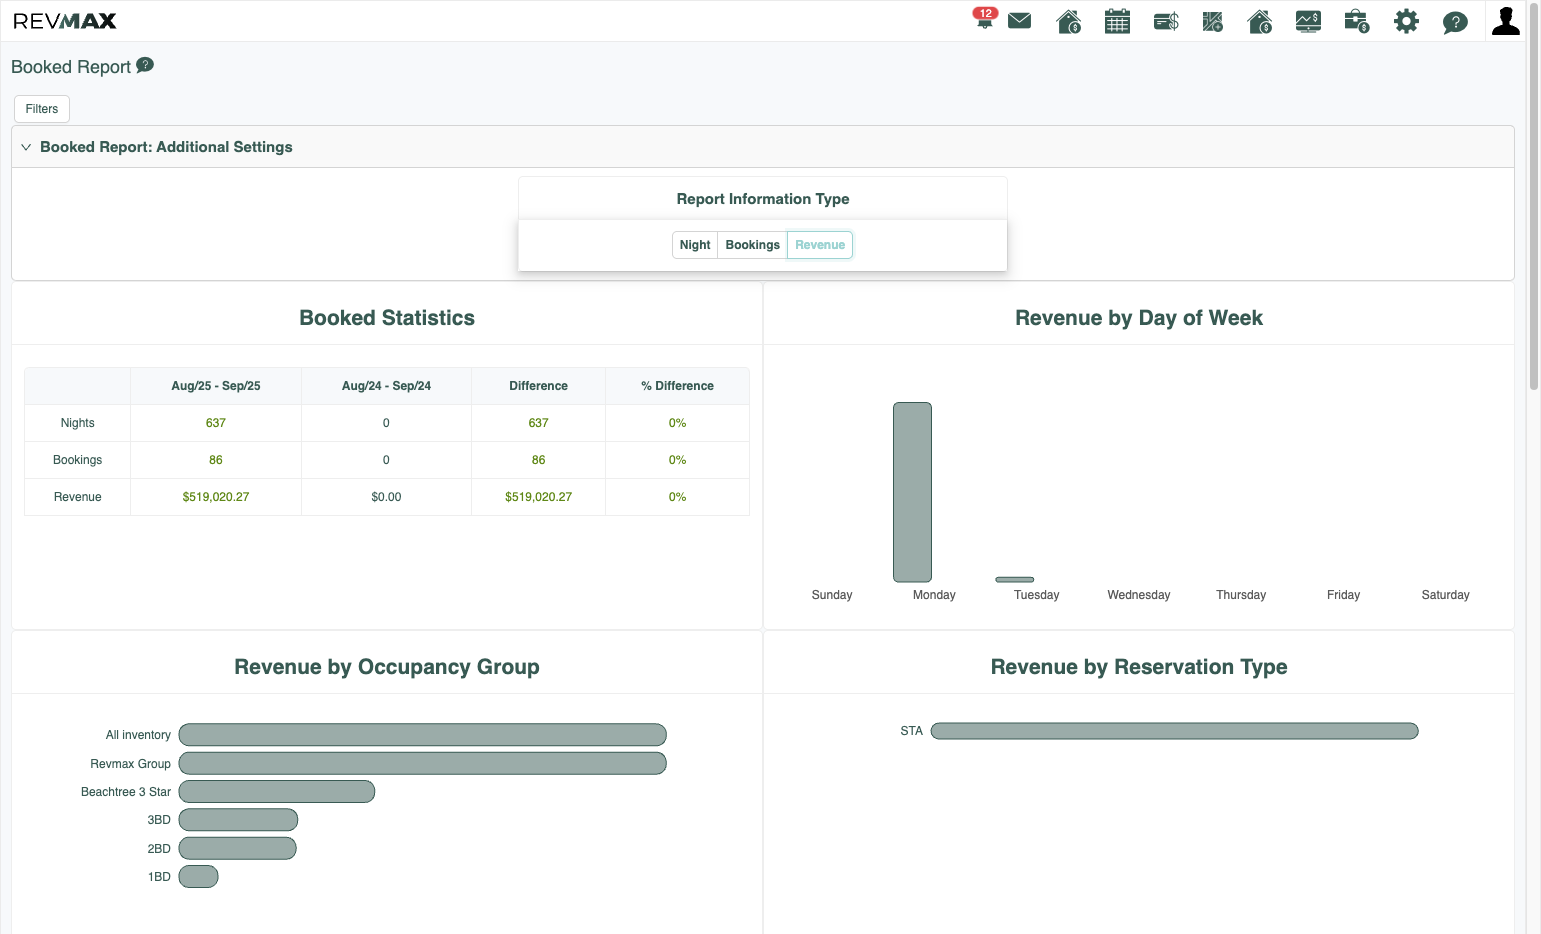This screenshot has height=934, width=1541.
Task: Open the Filters button
Action: 42,109
